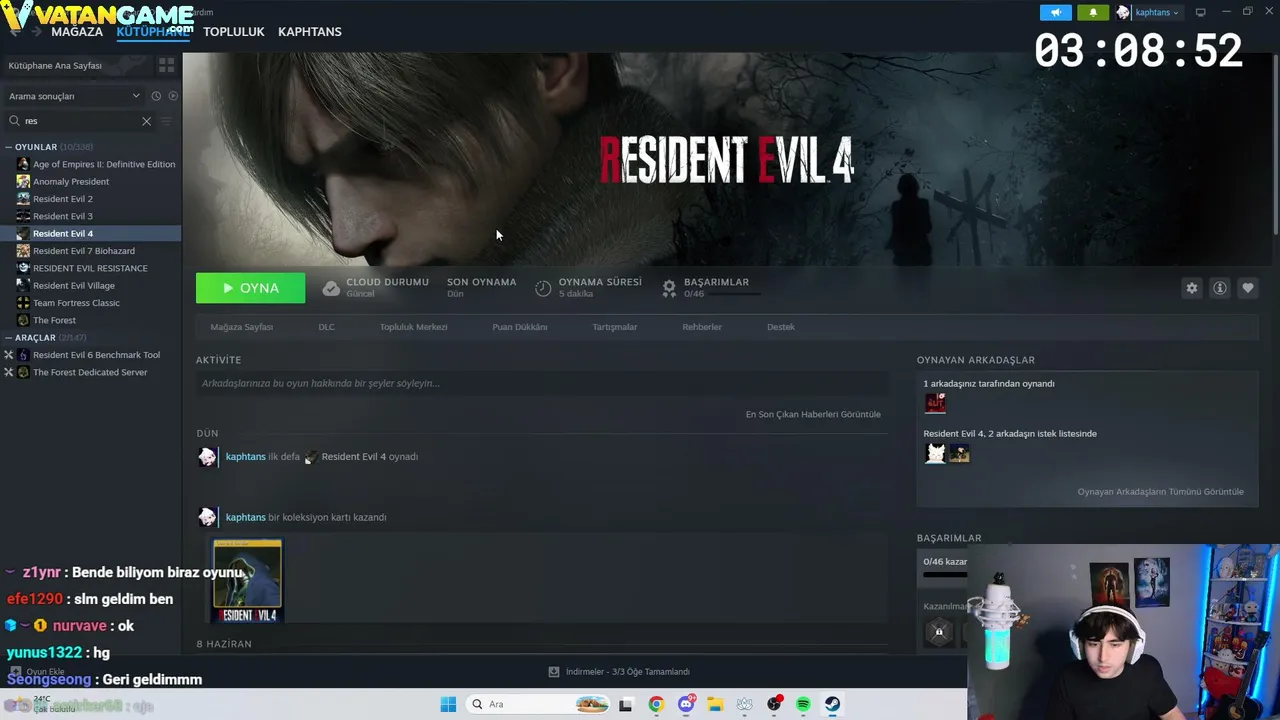Screen dimensions: 1280x720
Task: Open the Tartışmalar tab
Action: click(615, 327)
